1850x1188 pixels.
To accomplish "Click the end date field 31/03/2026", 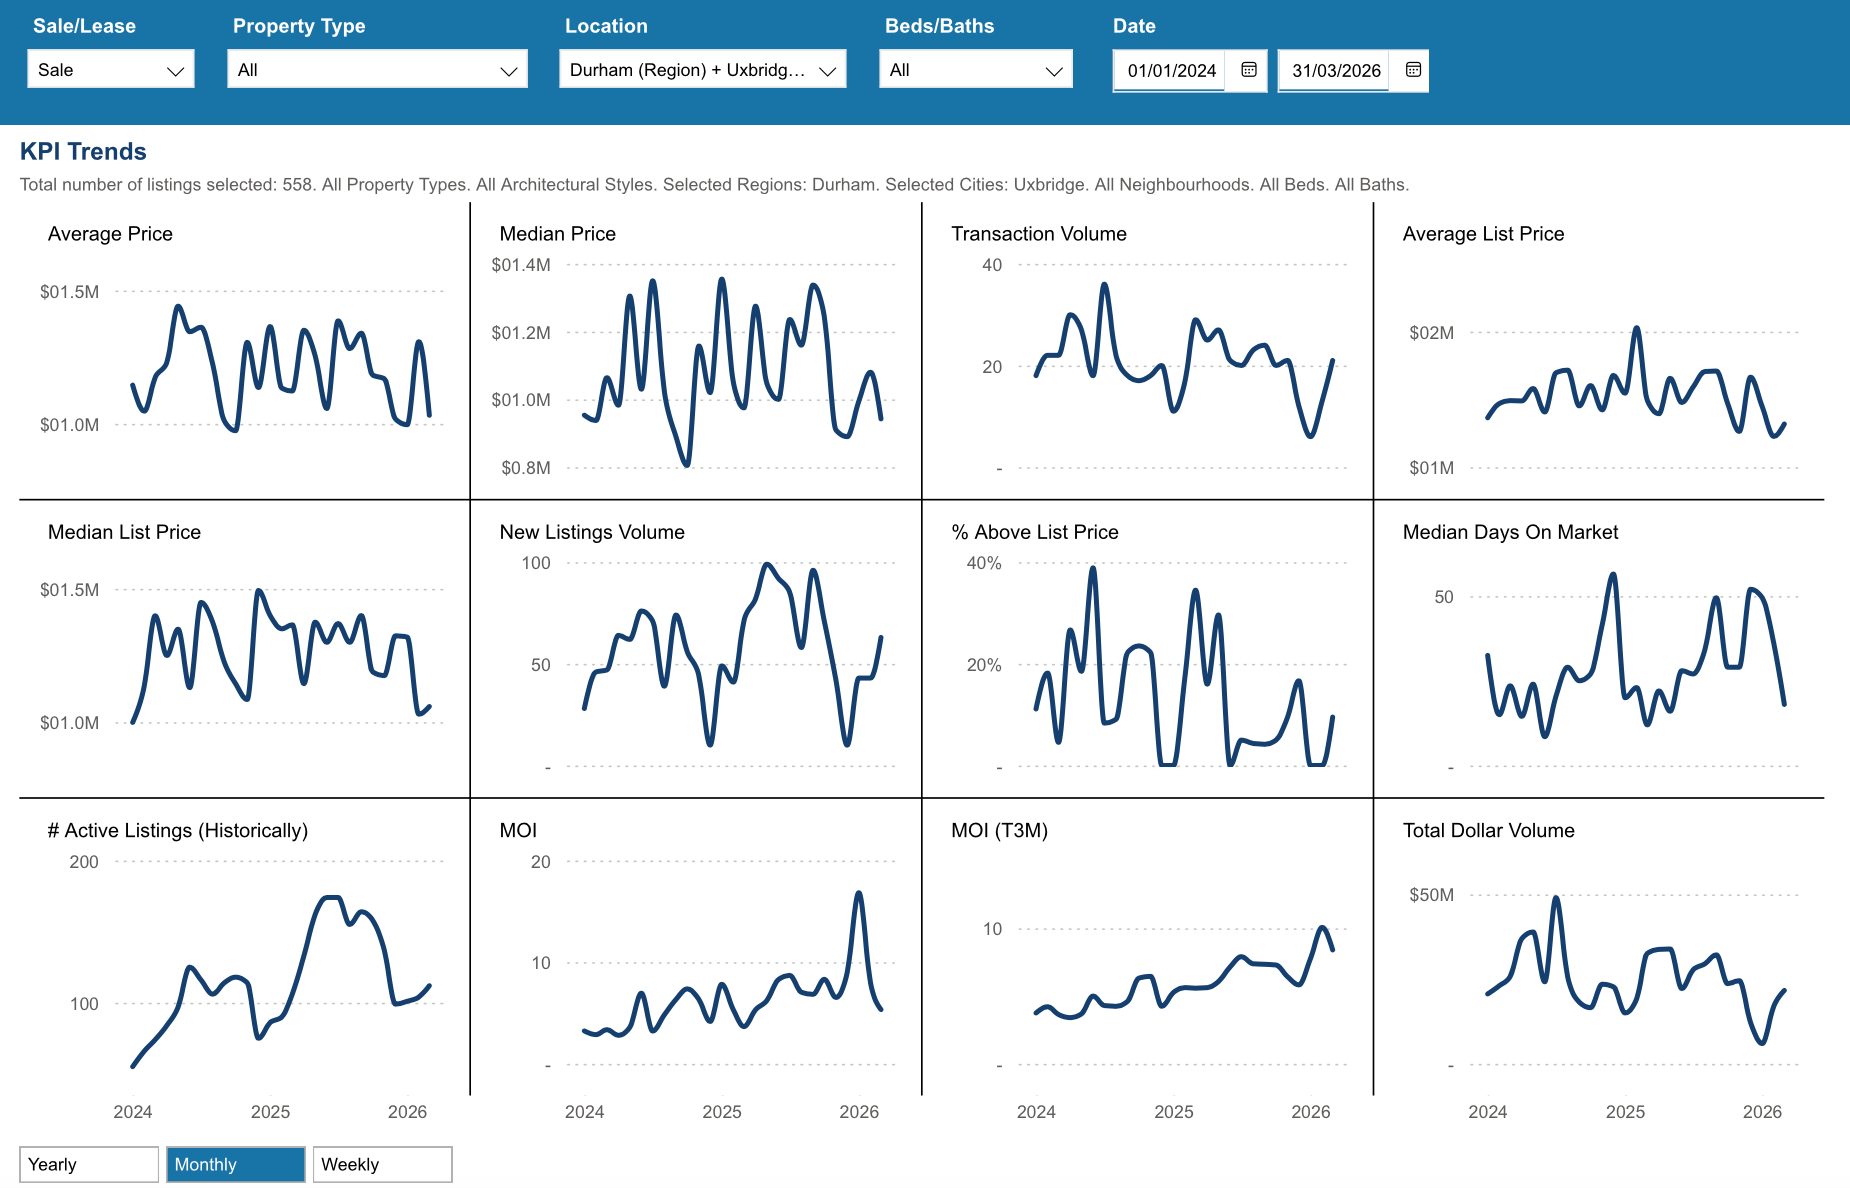I will click(1335, 71).
